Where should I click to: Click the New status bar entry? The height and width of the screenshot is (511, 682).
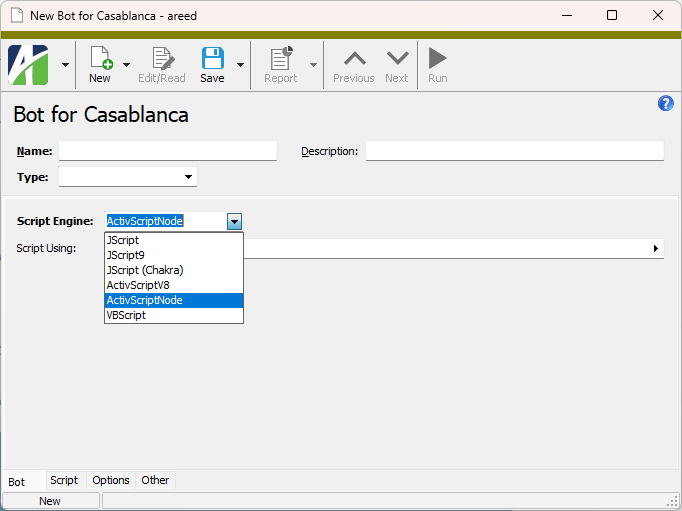point(50,501)
